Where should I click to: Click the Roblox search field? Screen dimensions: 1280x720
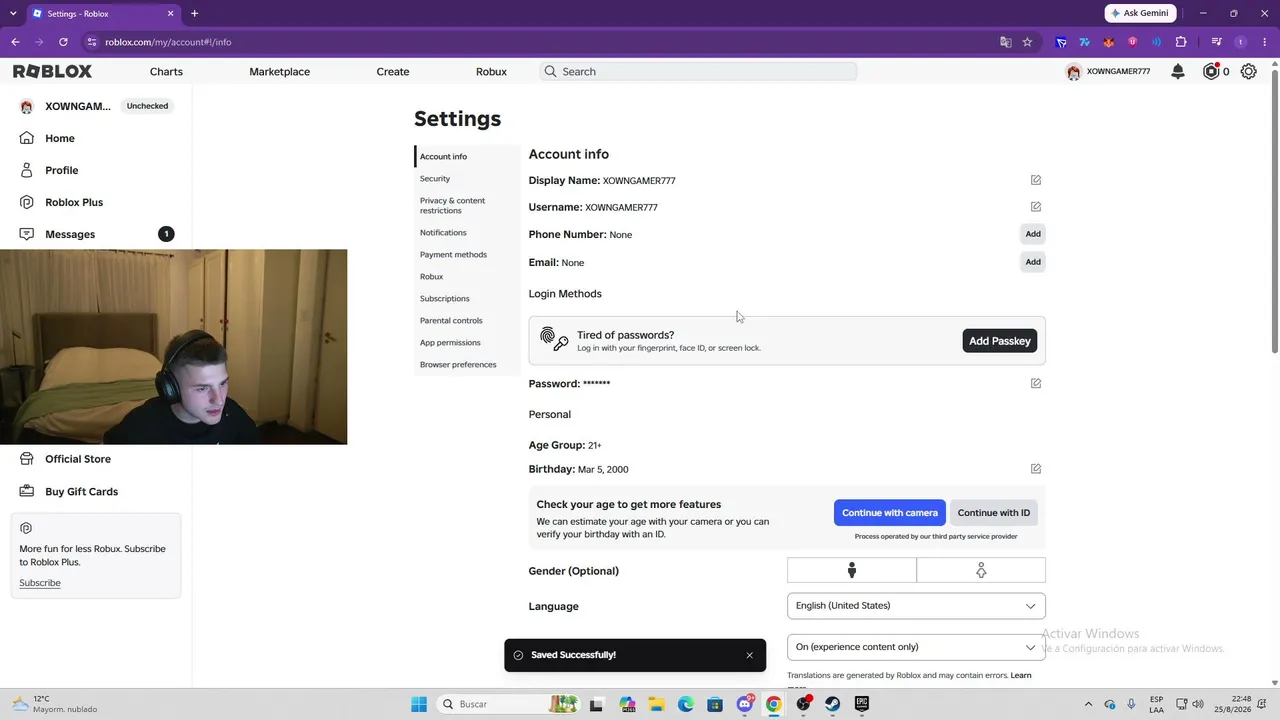click(x=698, y=72)
